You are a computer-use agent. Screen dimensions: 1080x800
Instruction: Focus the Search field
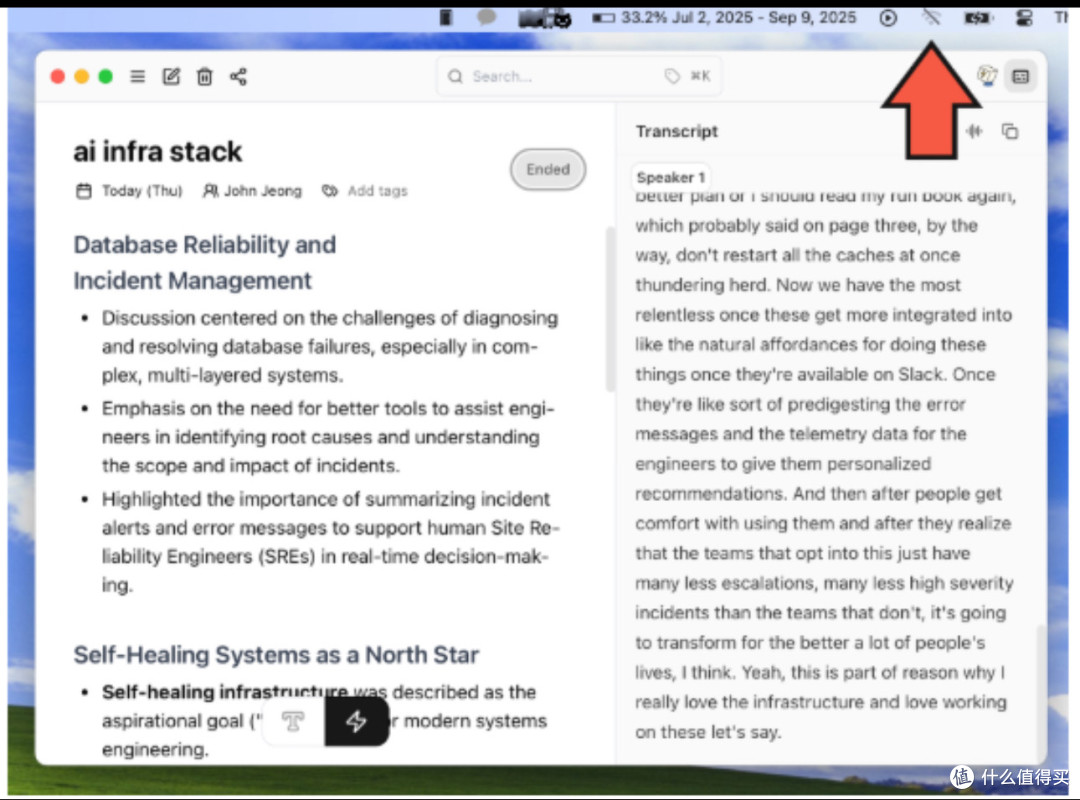click(579, 76)
